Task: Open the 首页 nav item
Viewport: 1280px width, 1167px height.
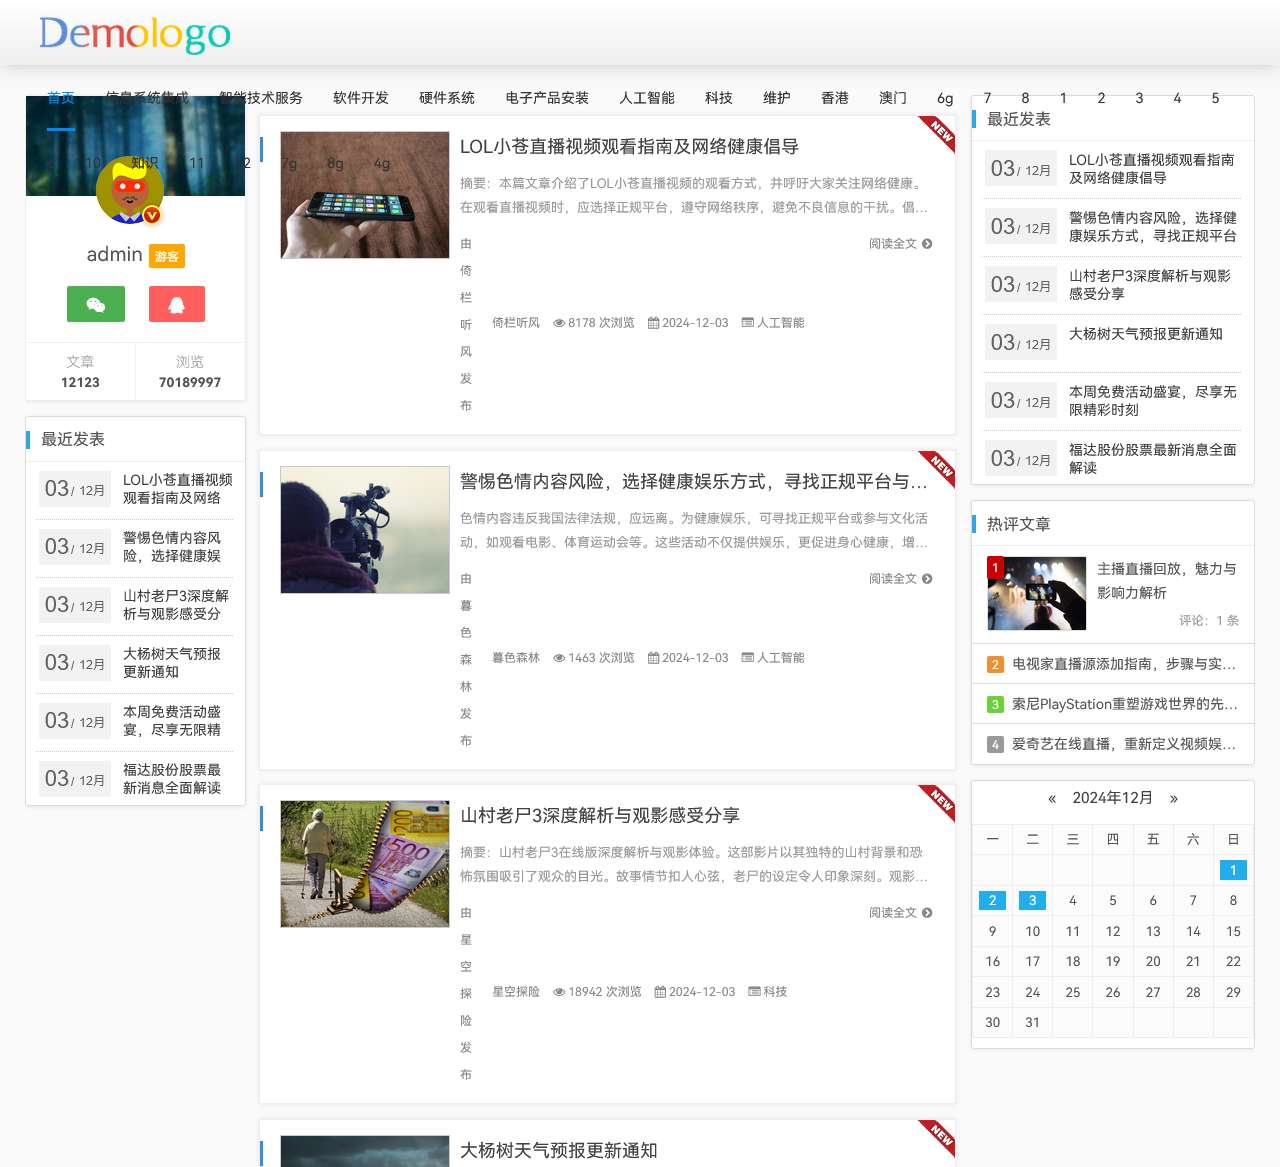Action: tap(61, 98)
